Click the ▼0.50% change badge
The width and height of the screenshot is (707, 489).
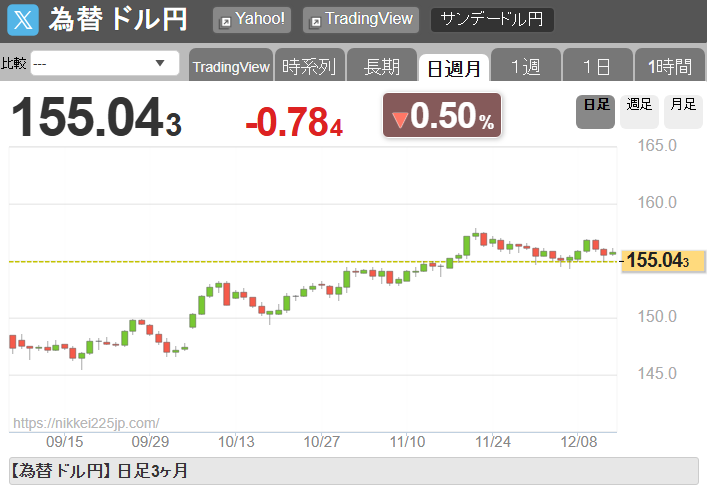tap(442, 115)
